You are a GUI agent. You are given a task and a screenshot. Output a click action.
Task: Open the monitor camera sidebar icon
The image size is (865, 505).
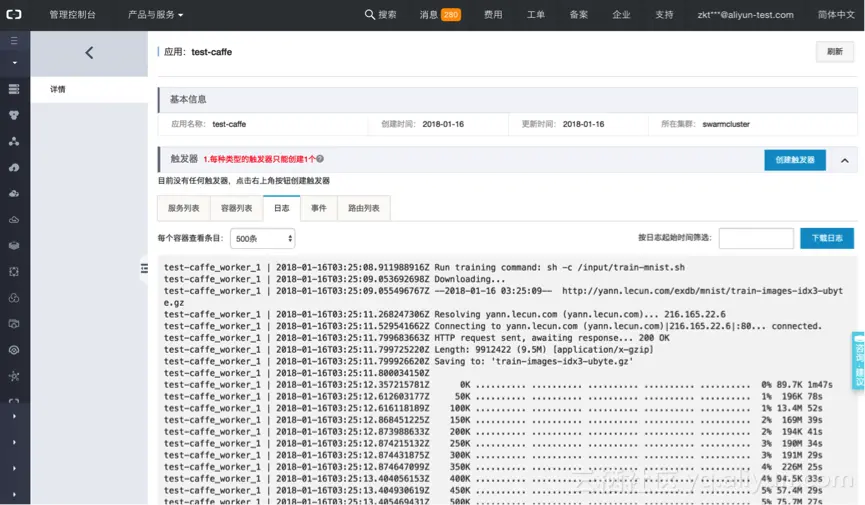pyautogui.click(x=14, y=324)
